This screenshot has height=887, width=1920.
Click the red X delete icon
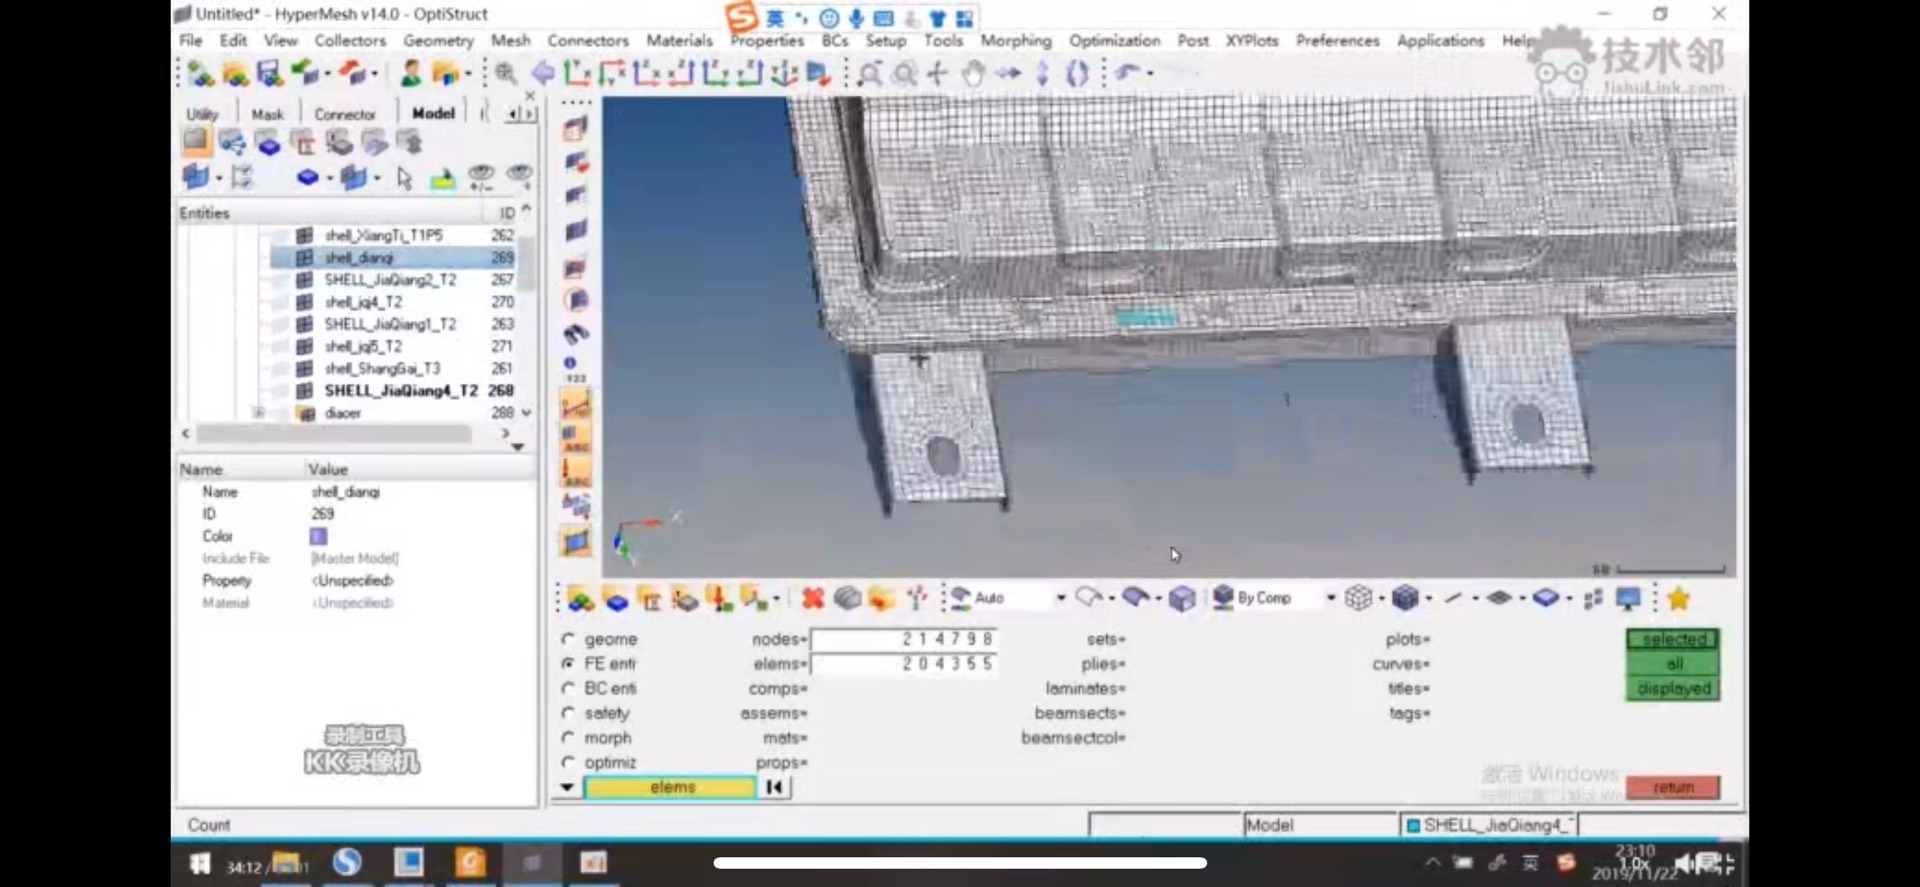(x=812, y=598)
